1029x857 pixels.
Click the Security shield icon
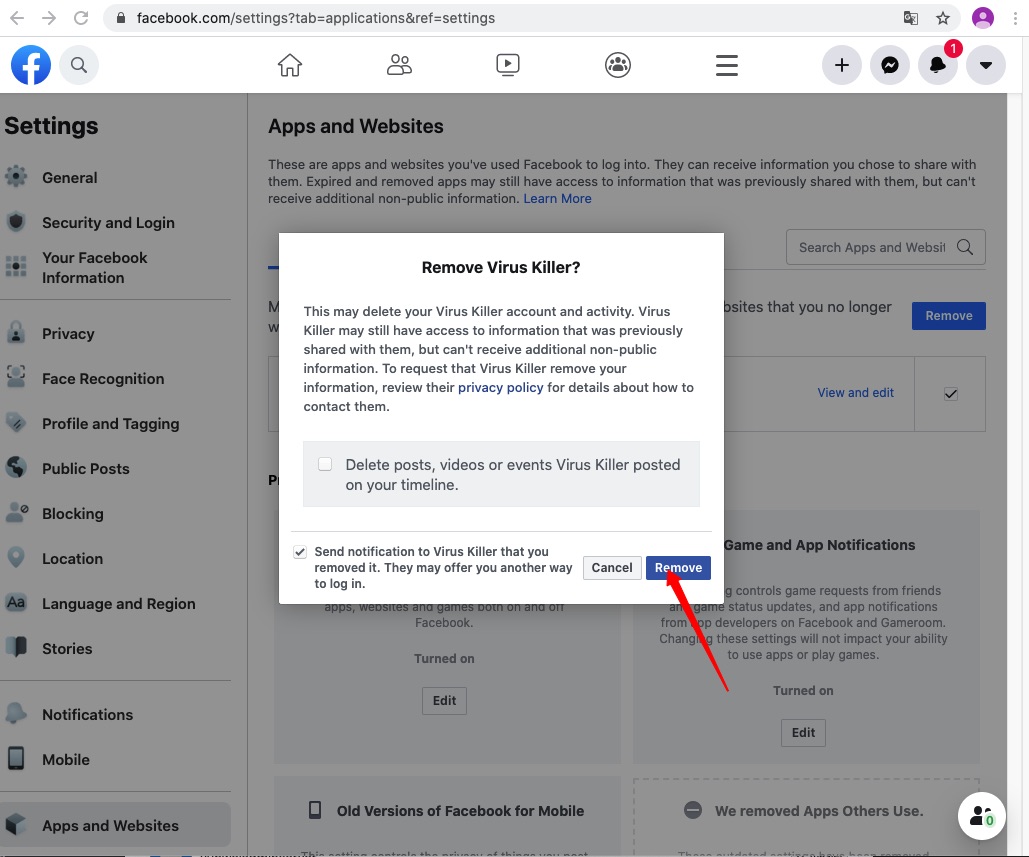[x=16, y=221]
